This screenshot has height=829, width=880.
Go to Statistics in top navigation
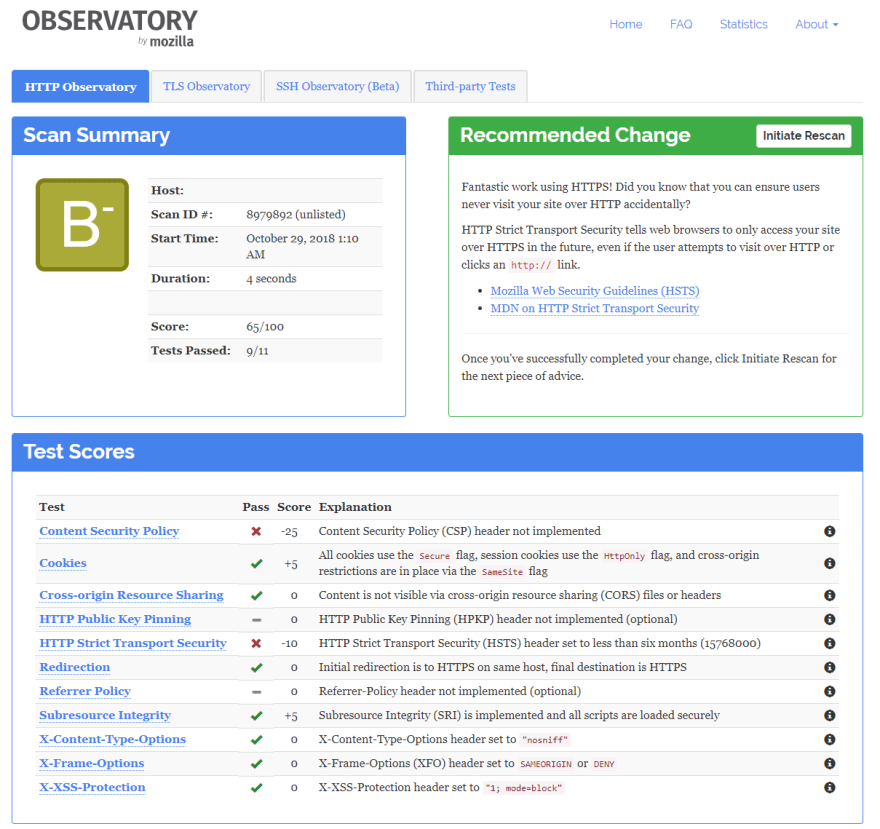click(x=743, y=24)
